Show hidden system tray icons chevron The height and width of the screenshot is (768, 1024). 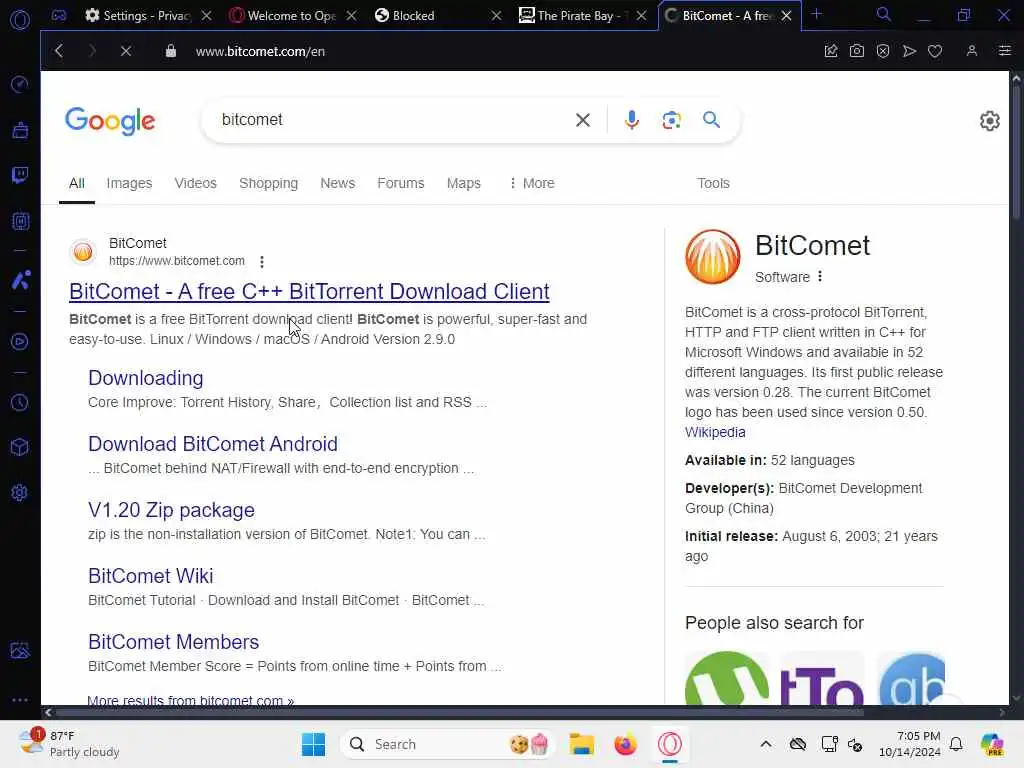[x=766, y=744]
